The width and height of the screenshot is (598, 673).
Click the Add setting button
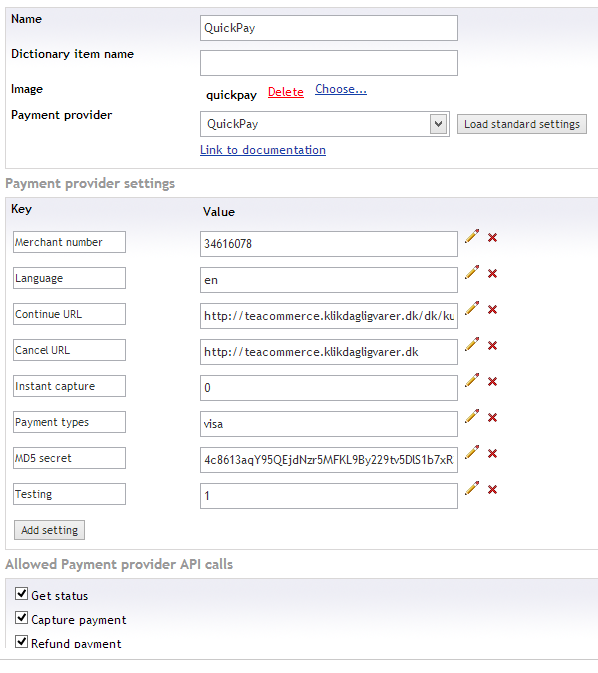point(49,530)
